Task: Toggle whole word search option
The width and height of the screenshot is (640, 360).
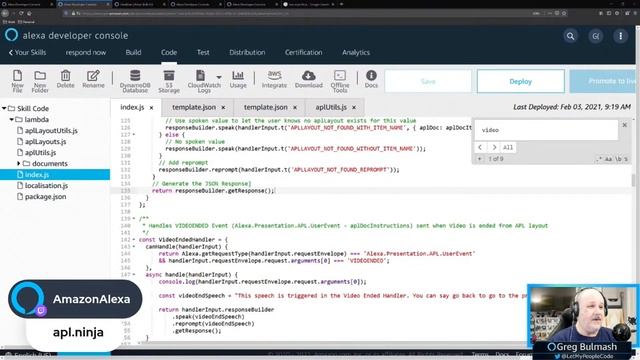Action: click(x=618, y=159)
